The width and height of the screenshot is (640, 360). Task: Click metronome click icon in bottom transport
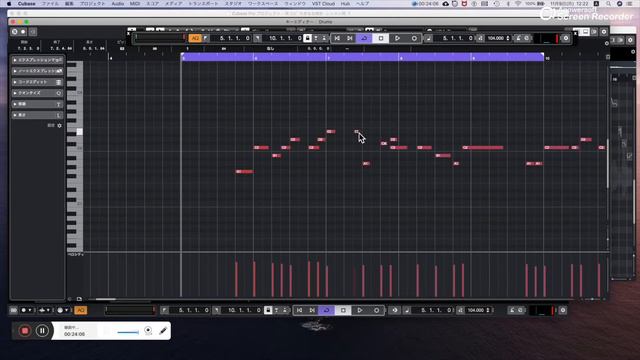pos(512,310)
